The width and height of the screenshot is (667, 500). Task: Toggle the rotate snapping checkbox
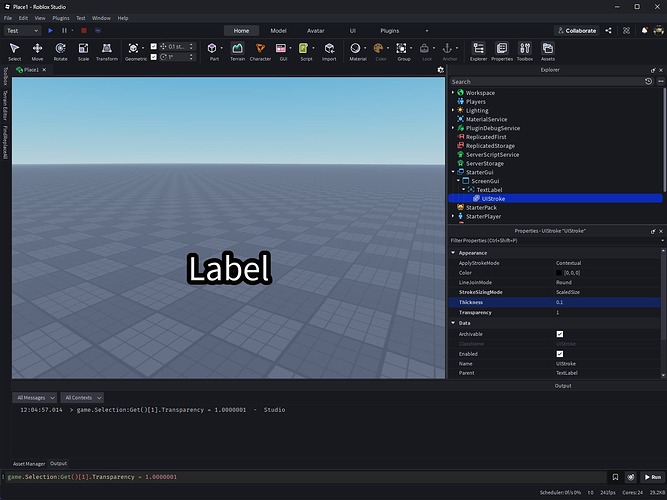(154, 57)
